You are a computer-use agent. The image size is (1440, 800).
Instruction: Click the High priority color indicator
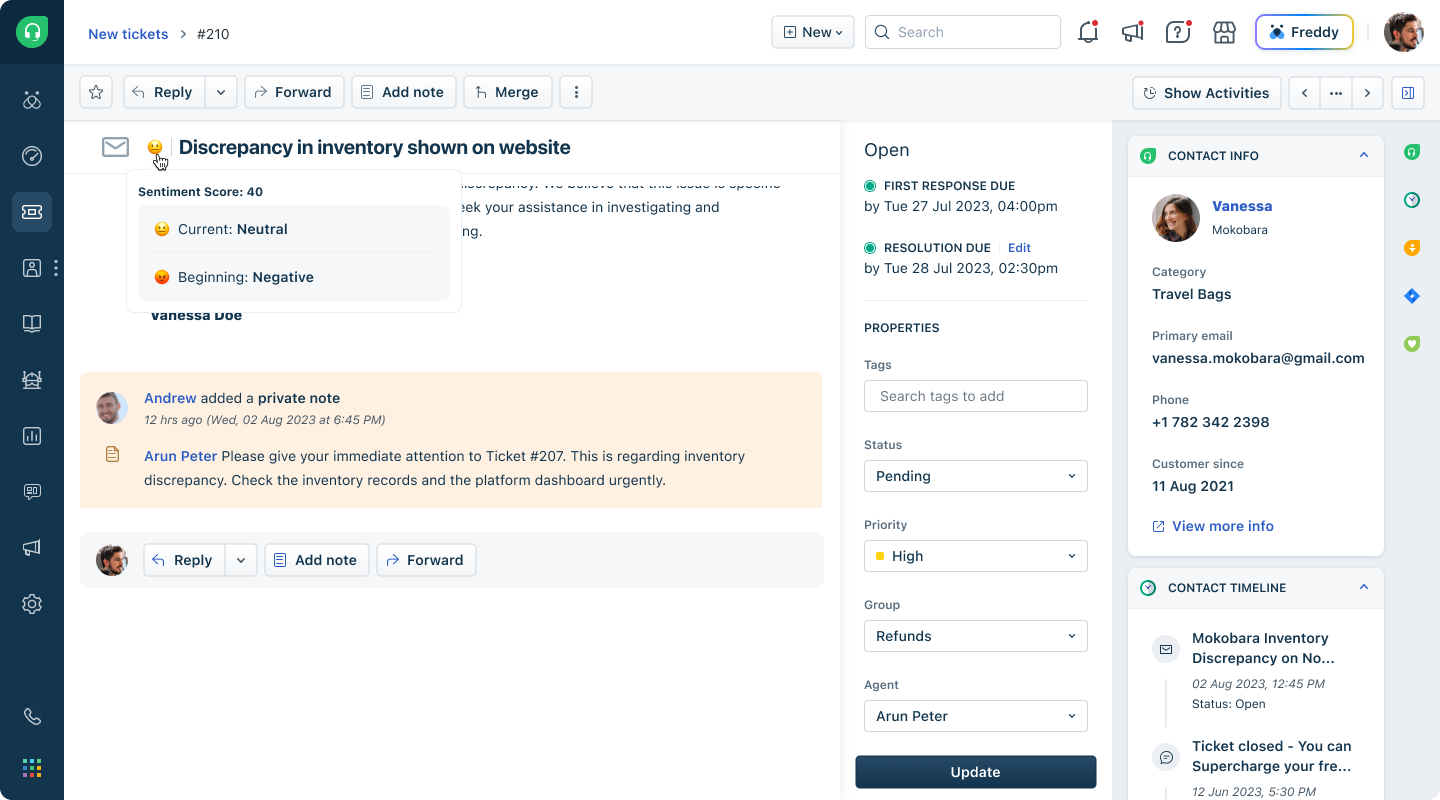pos(881,556)
